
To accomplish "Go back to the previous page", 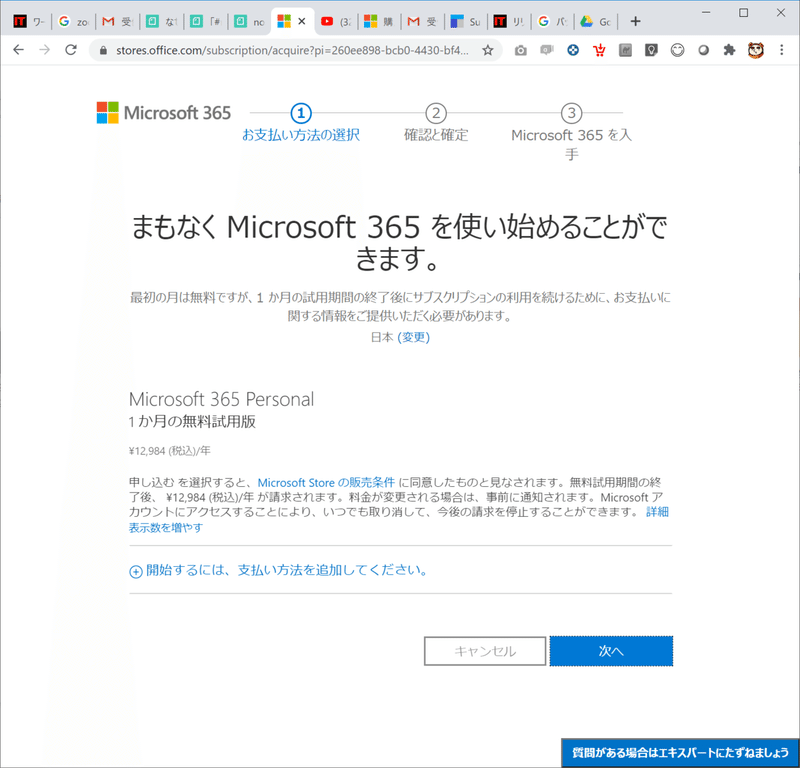I will click(18, 49).
